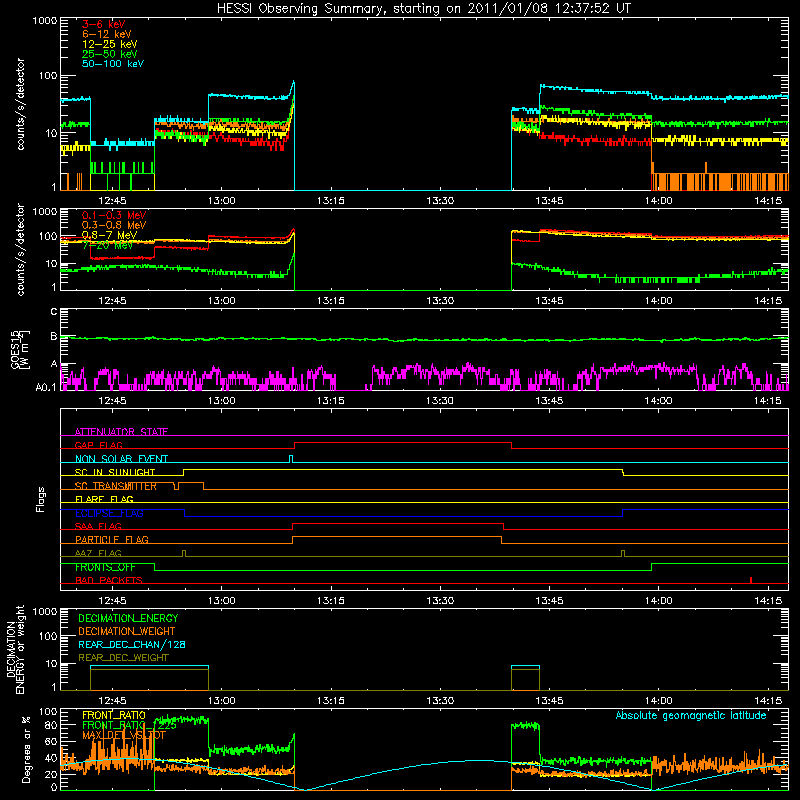Click 'counts/s/detector' label of keV panel
The image size is (800, 800).
click(20, 104)
